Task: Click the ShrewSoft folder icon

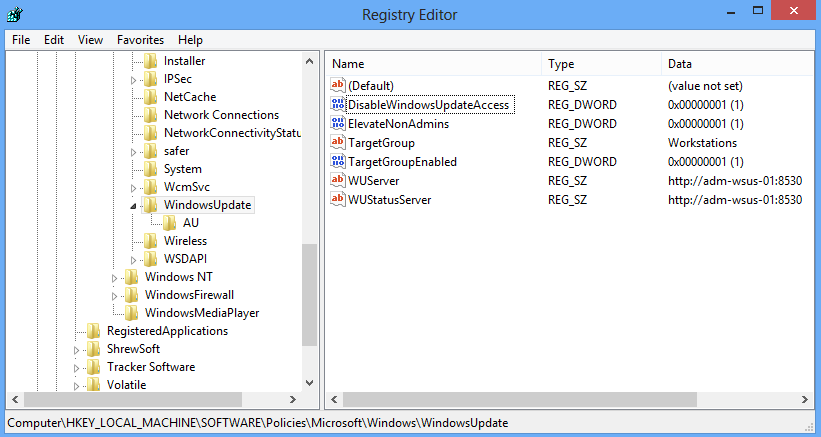Action: (x=94, y=349)
